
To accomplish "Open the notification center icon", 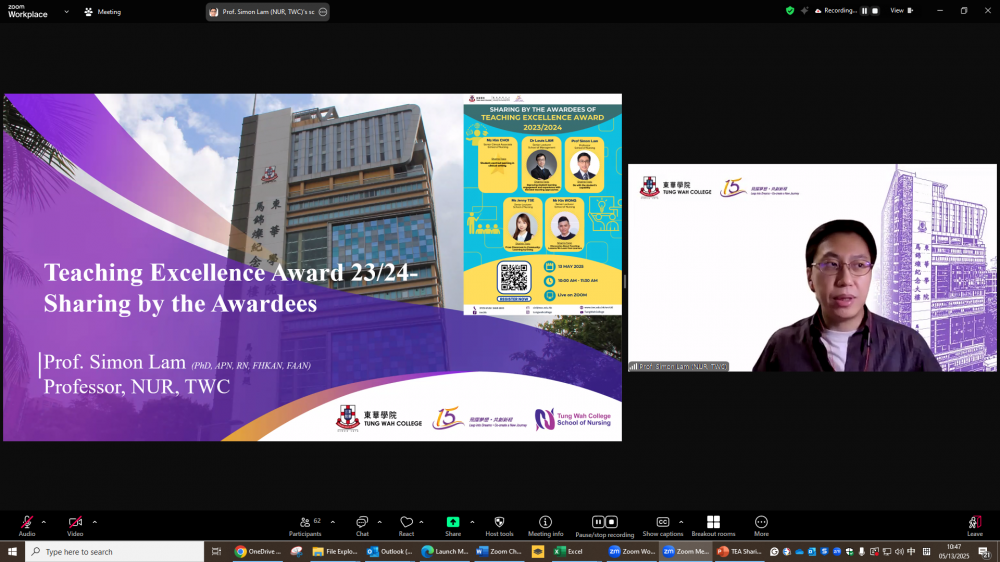I will tap(985, 552).
